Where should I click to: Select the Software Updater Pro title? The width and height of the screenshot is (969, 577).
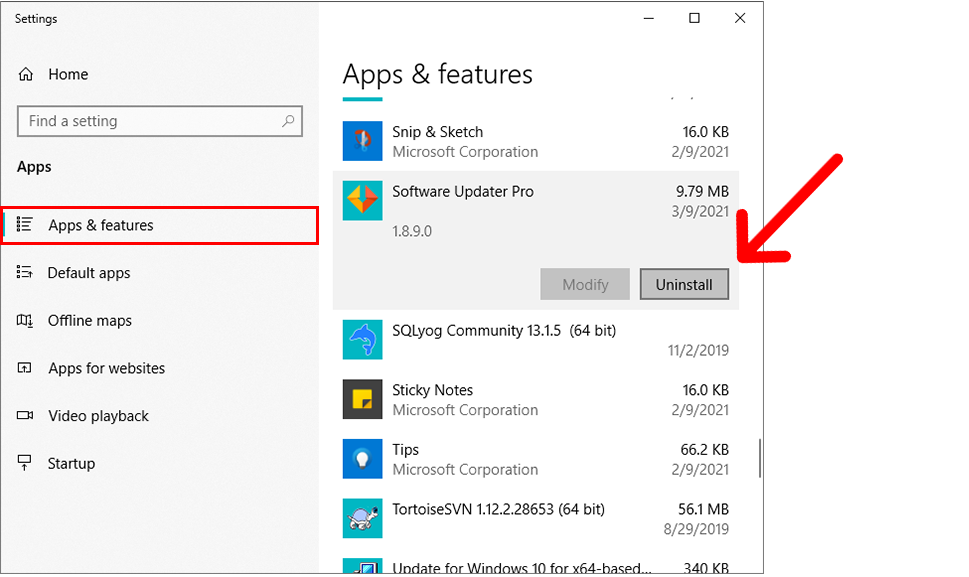pos(462,192)
